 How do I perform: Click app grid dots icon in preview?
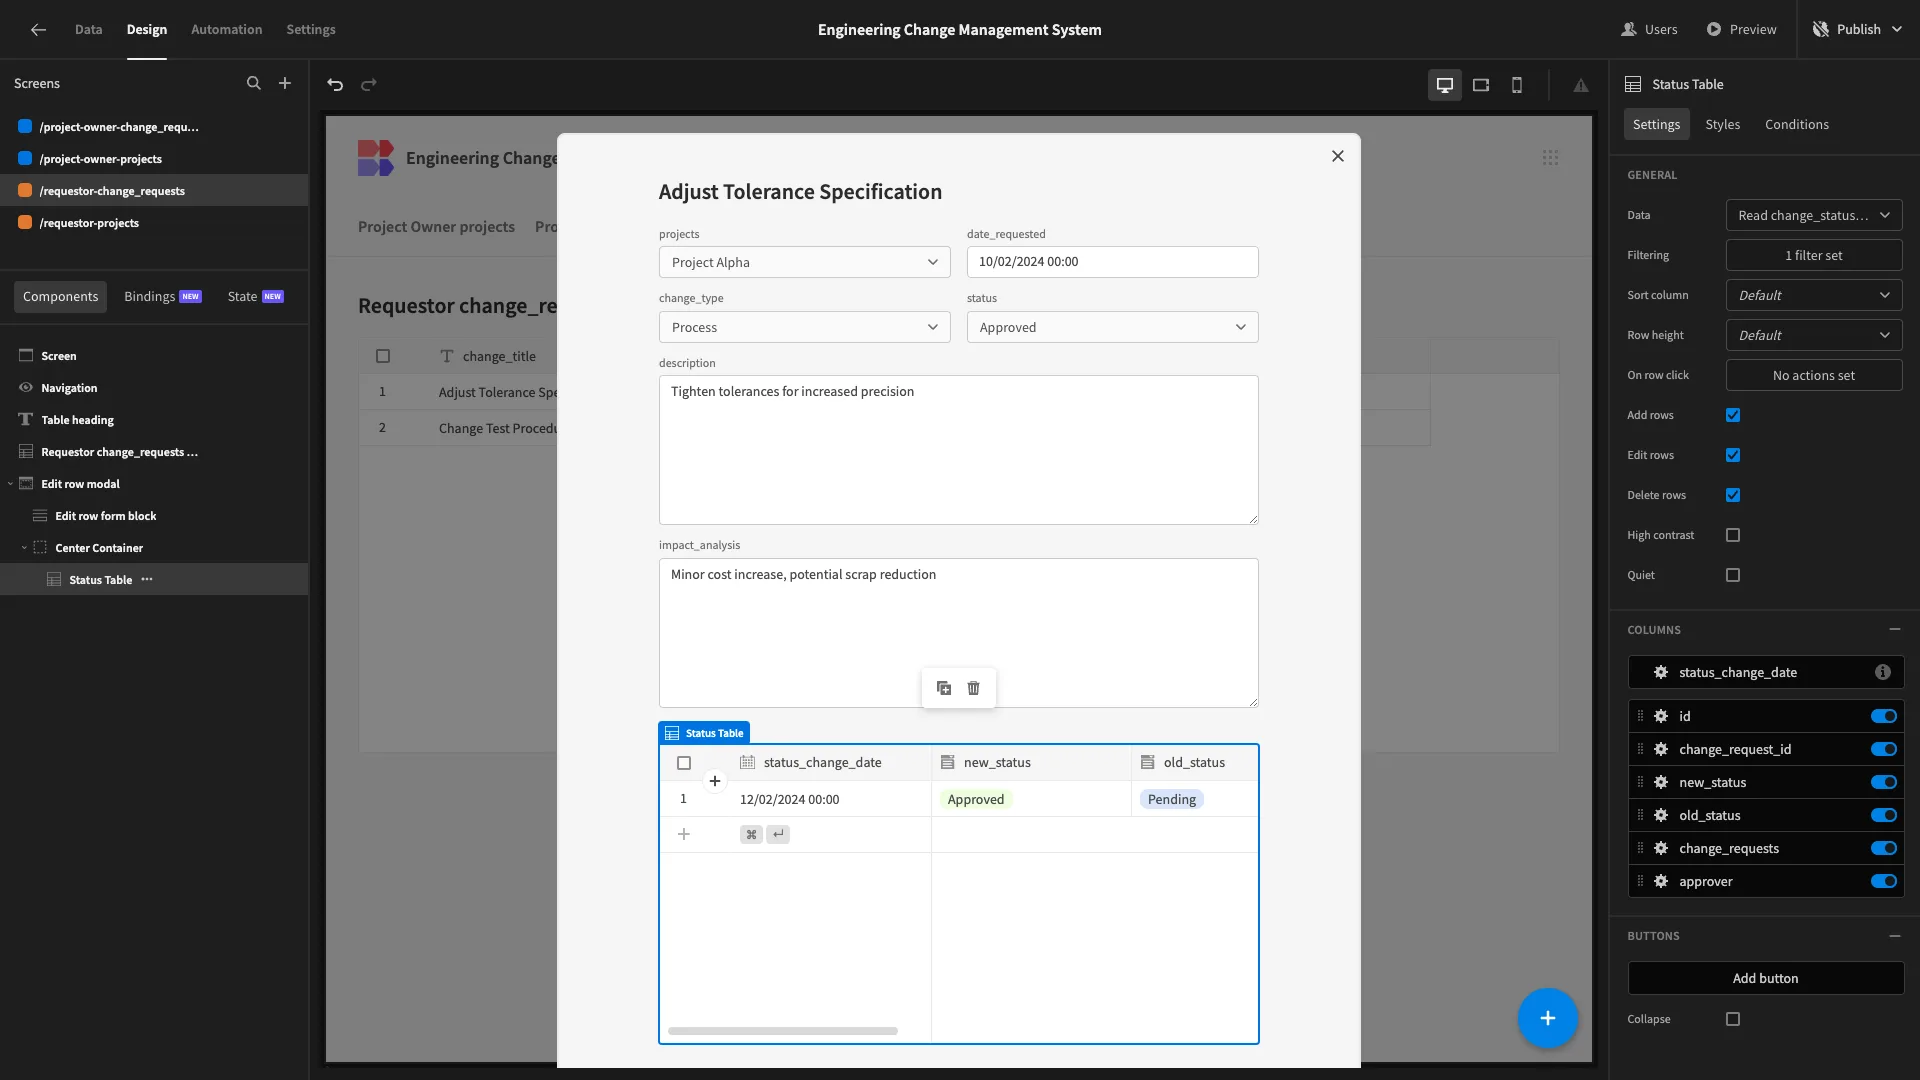pos(1550,158)
